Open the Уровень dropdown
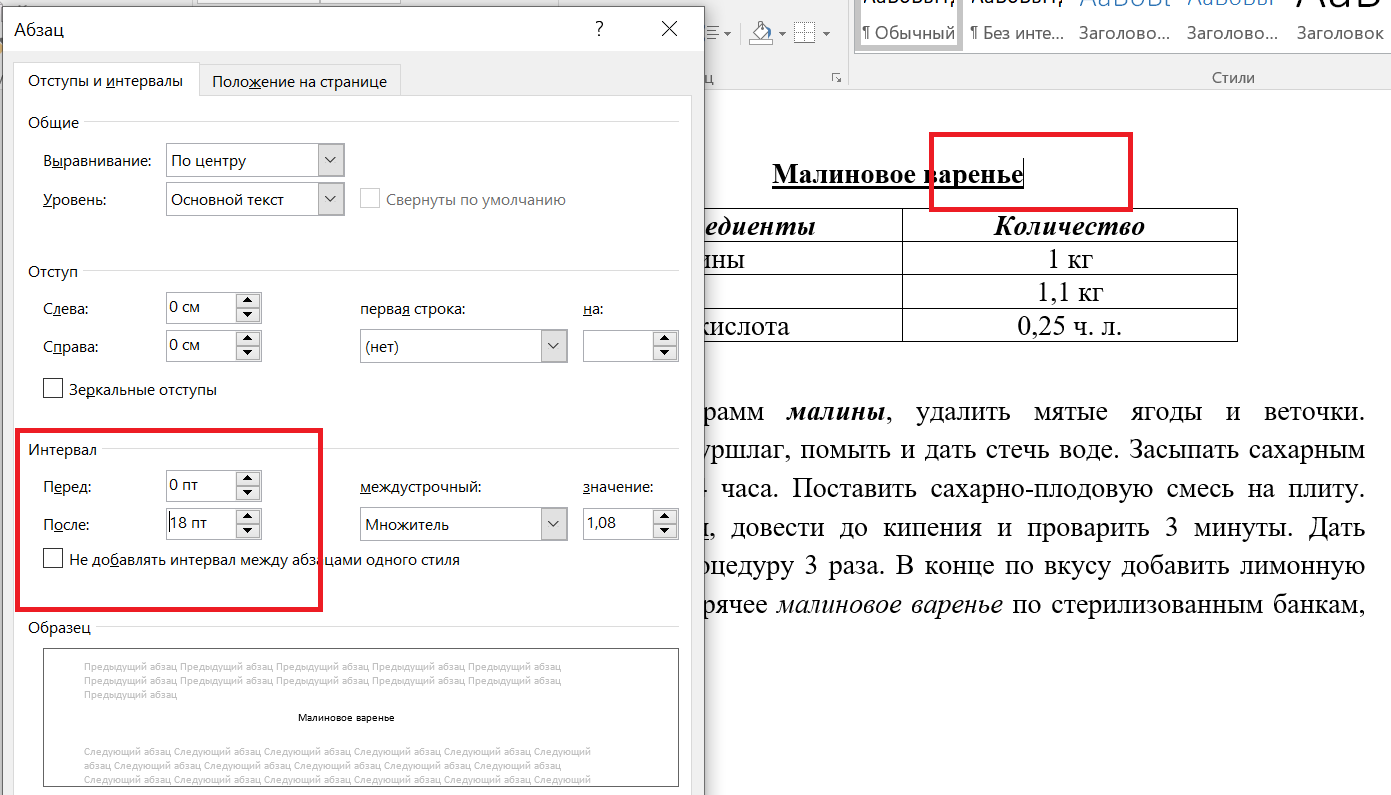The height and width of the screenshot is (795, 1391). tap(331, 199)
